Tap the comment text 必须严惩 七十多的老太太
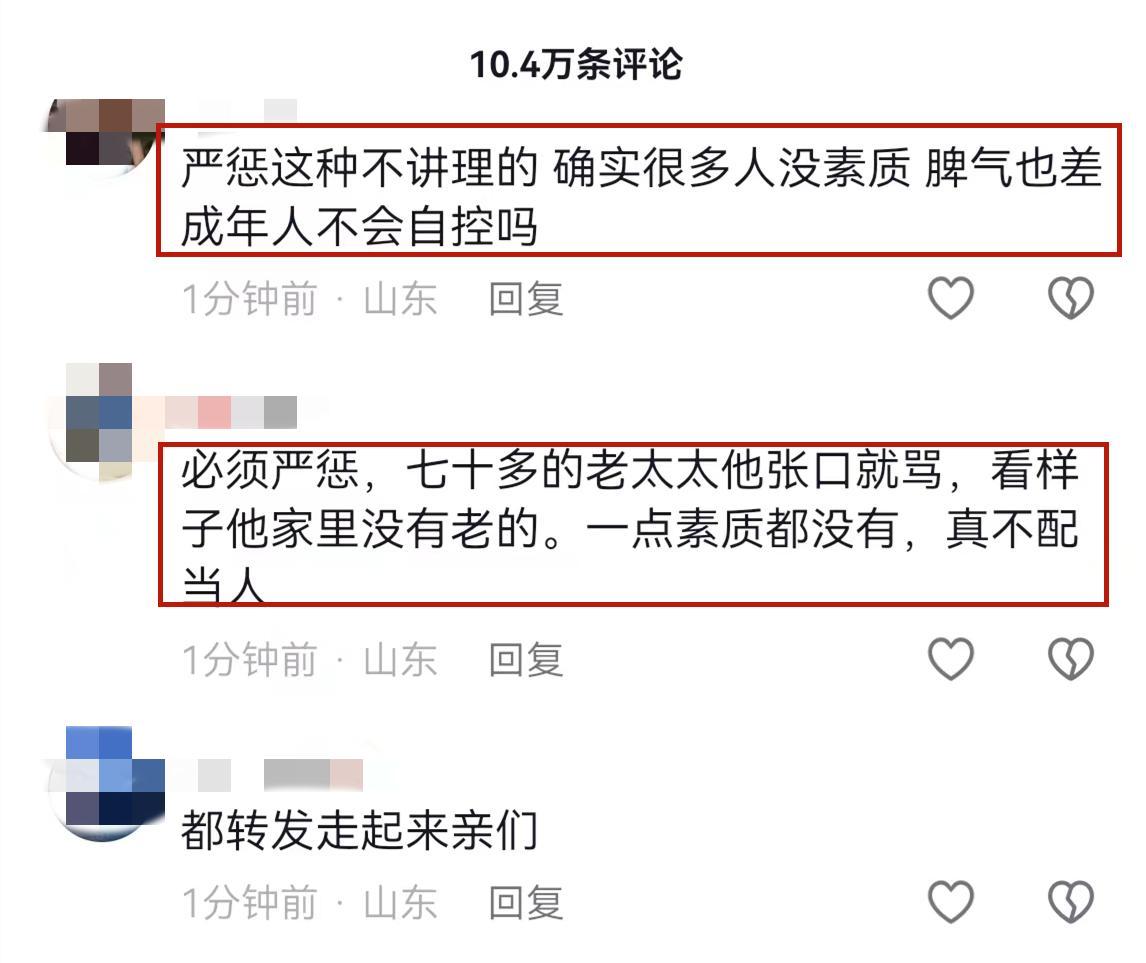 630,526
